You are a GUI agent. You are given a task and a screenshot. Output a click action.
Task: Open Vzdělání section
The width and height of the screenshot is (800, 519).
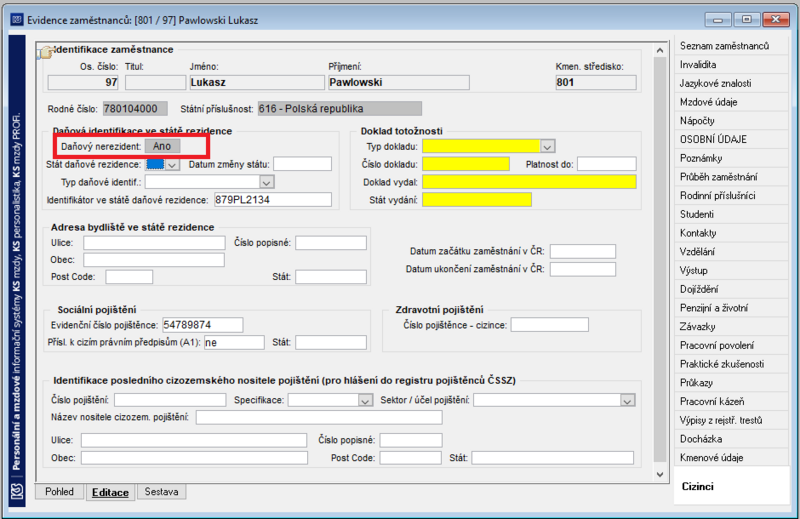click(x=731, y=252)
